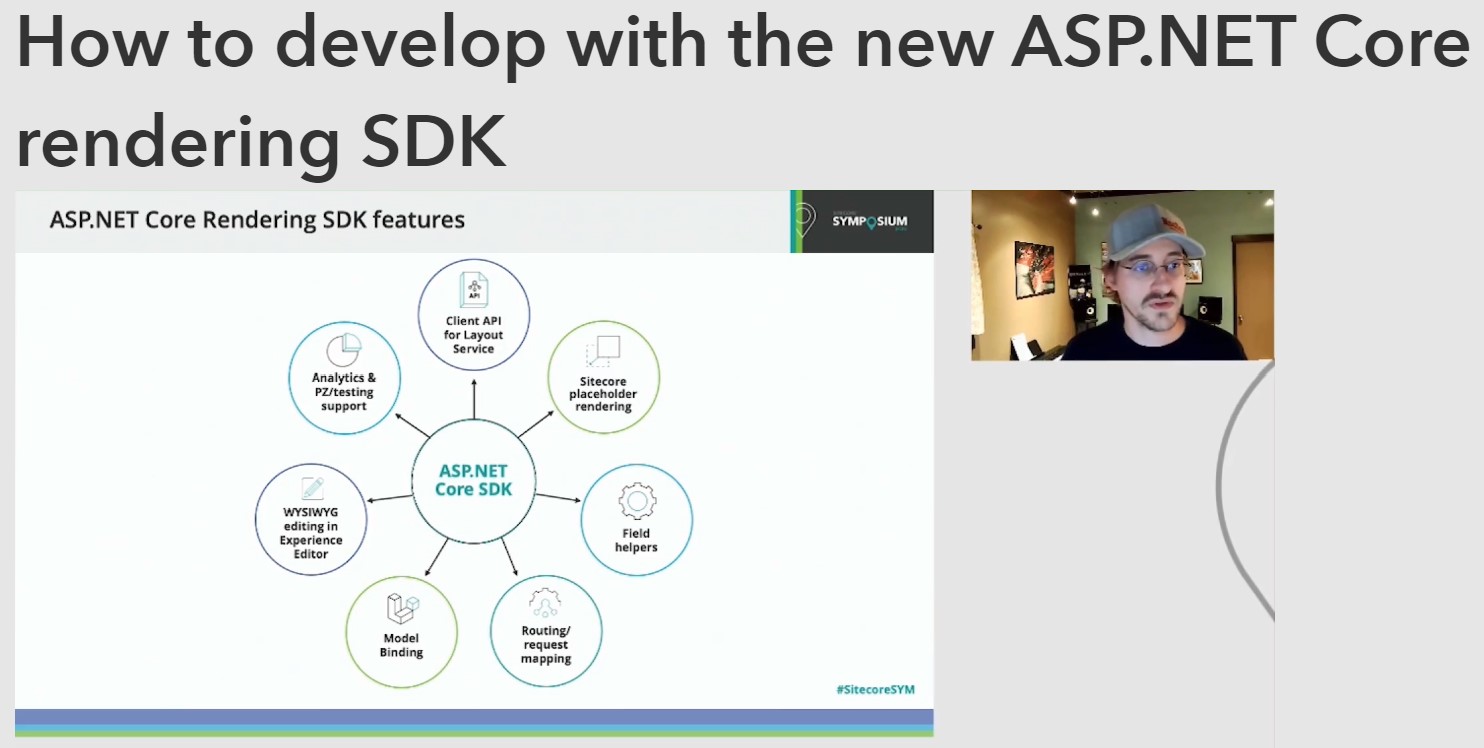Click the 'SYMPOSIUM' logo text
1484x748 pixels.
tap(870, 221)
